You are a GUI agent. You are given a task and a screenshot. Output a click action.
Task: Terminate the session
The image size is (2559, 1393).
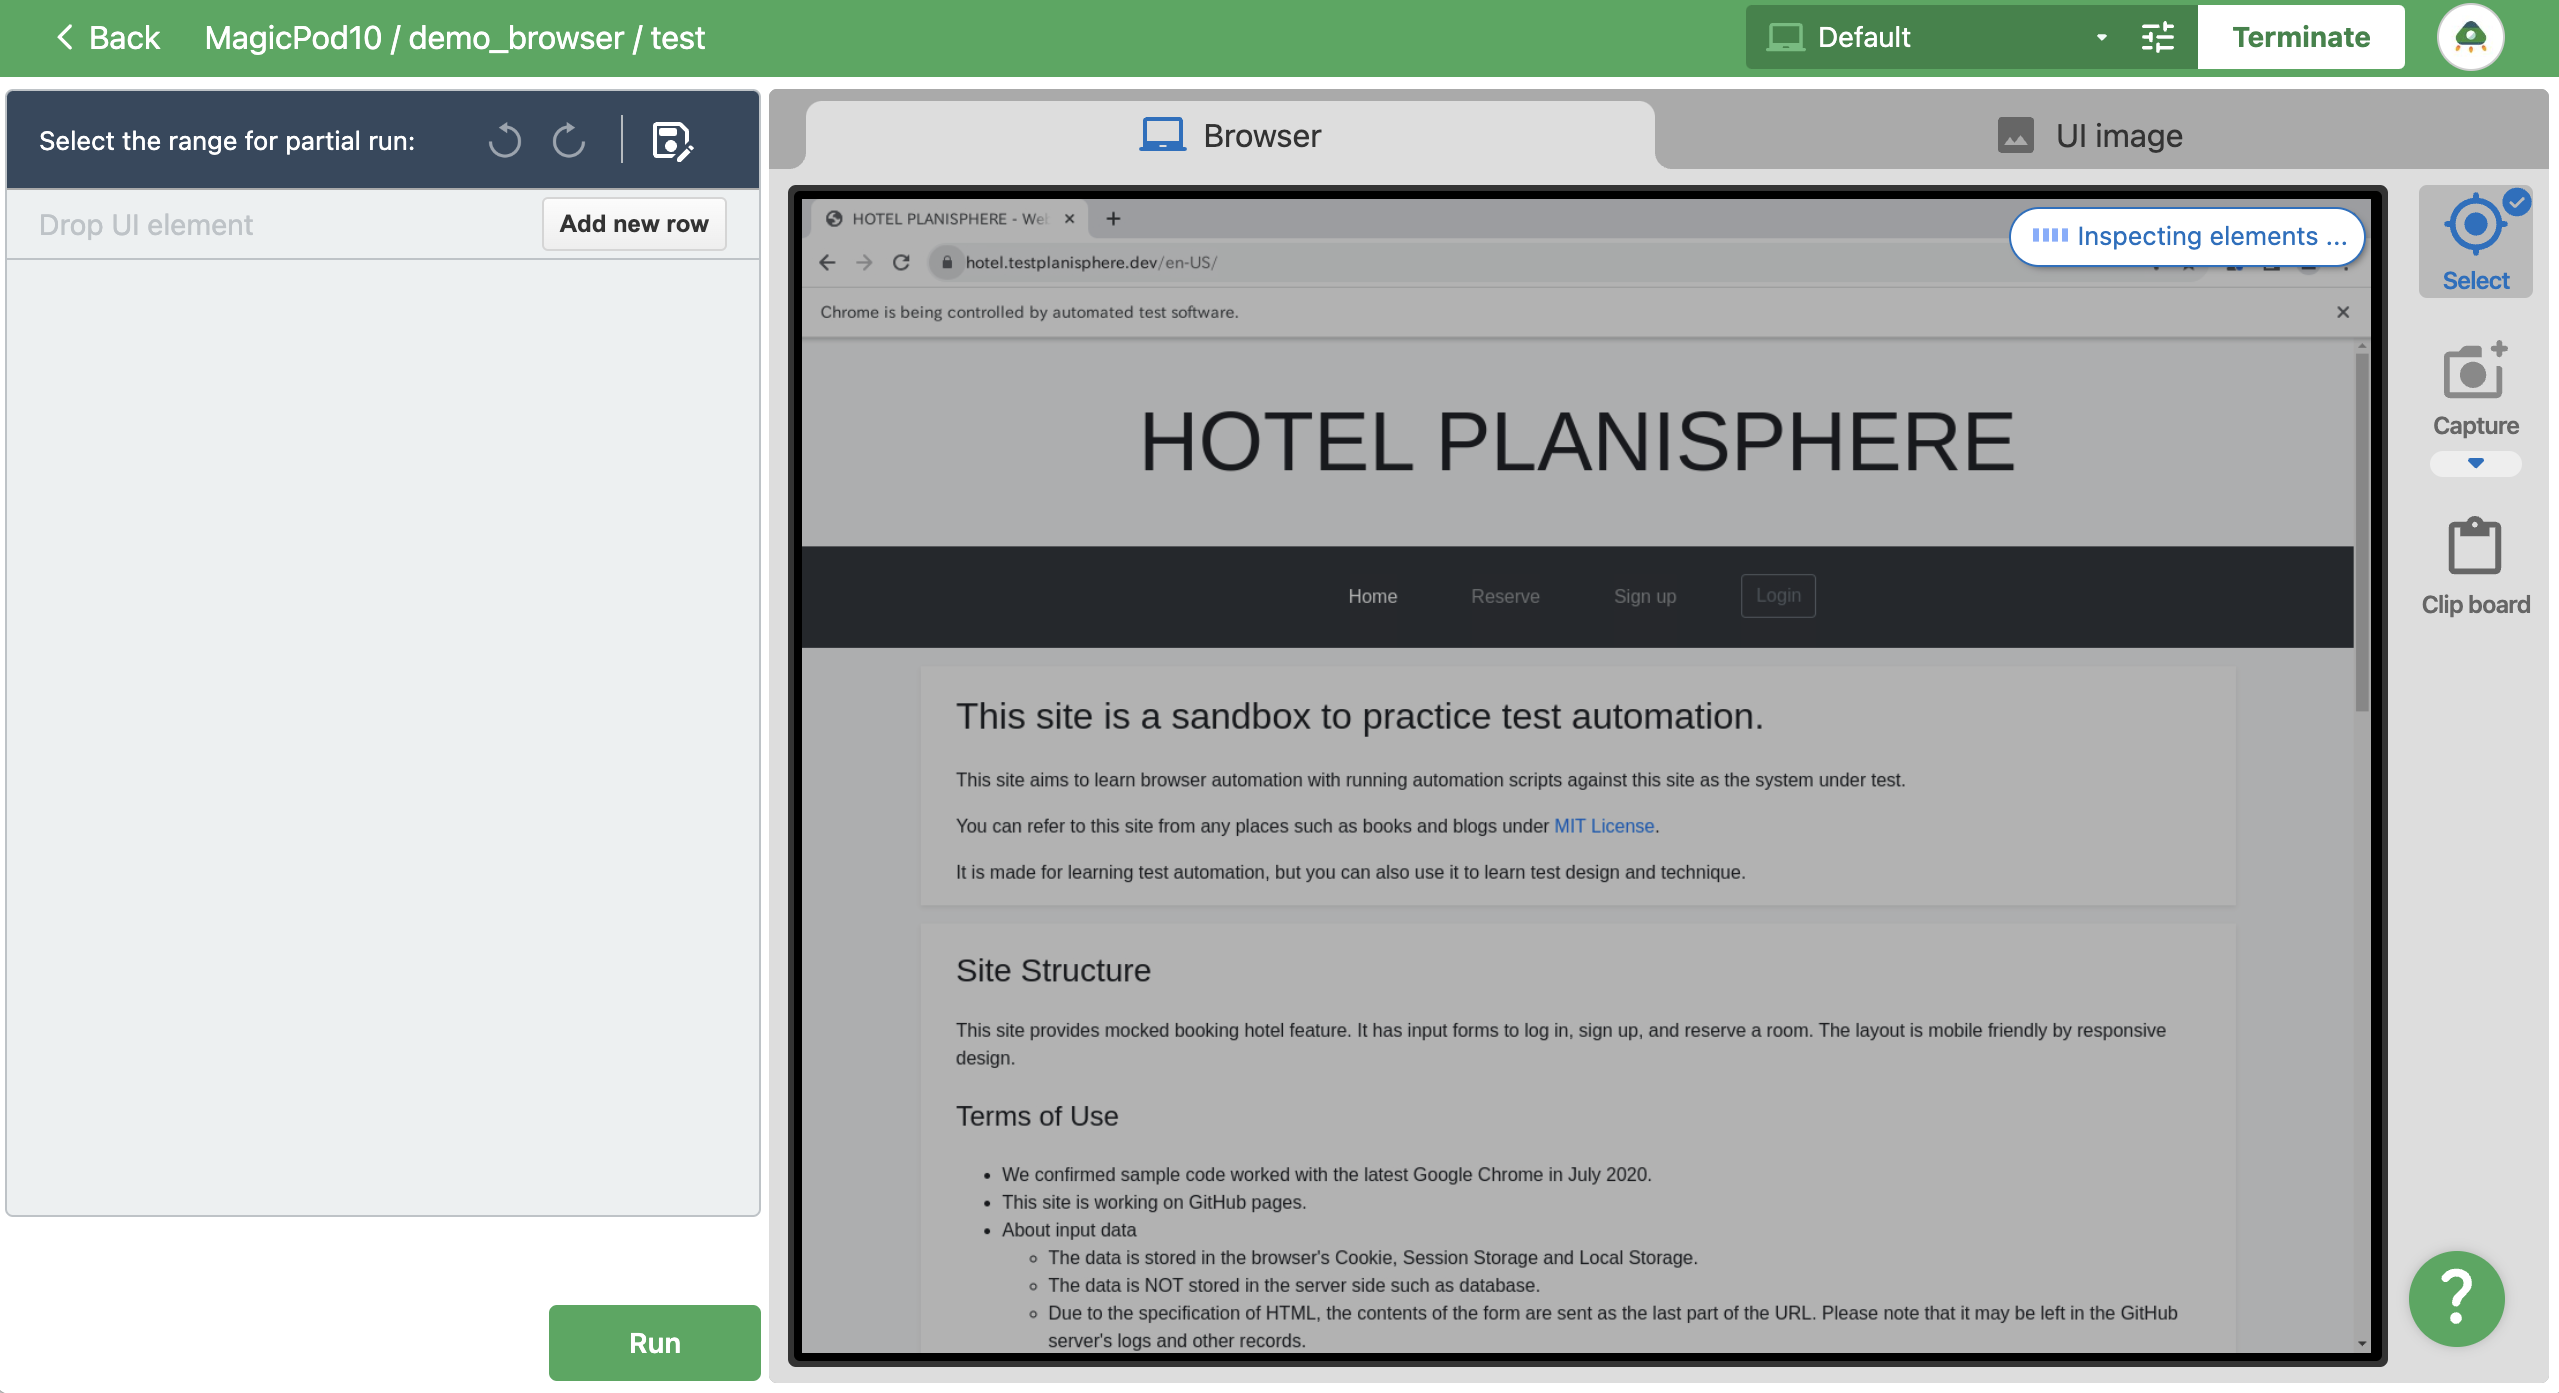pos(2300,37)
